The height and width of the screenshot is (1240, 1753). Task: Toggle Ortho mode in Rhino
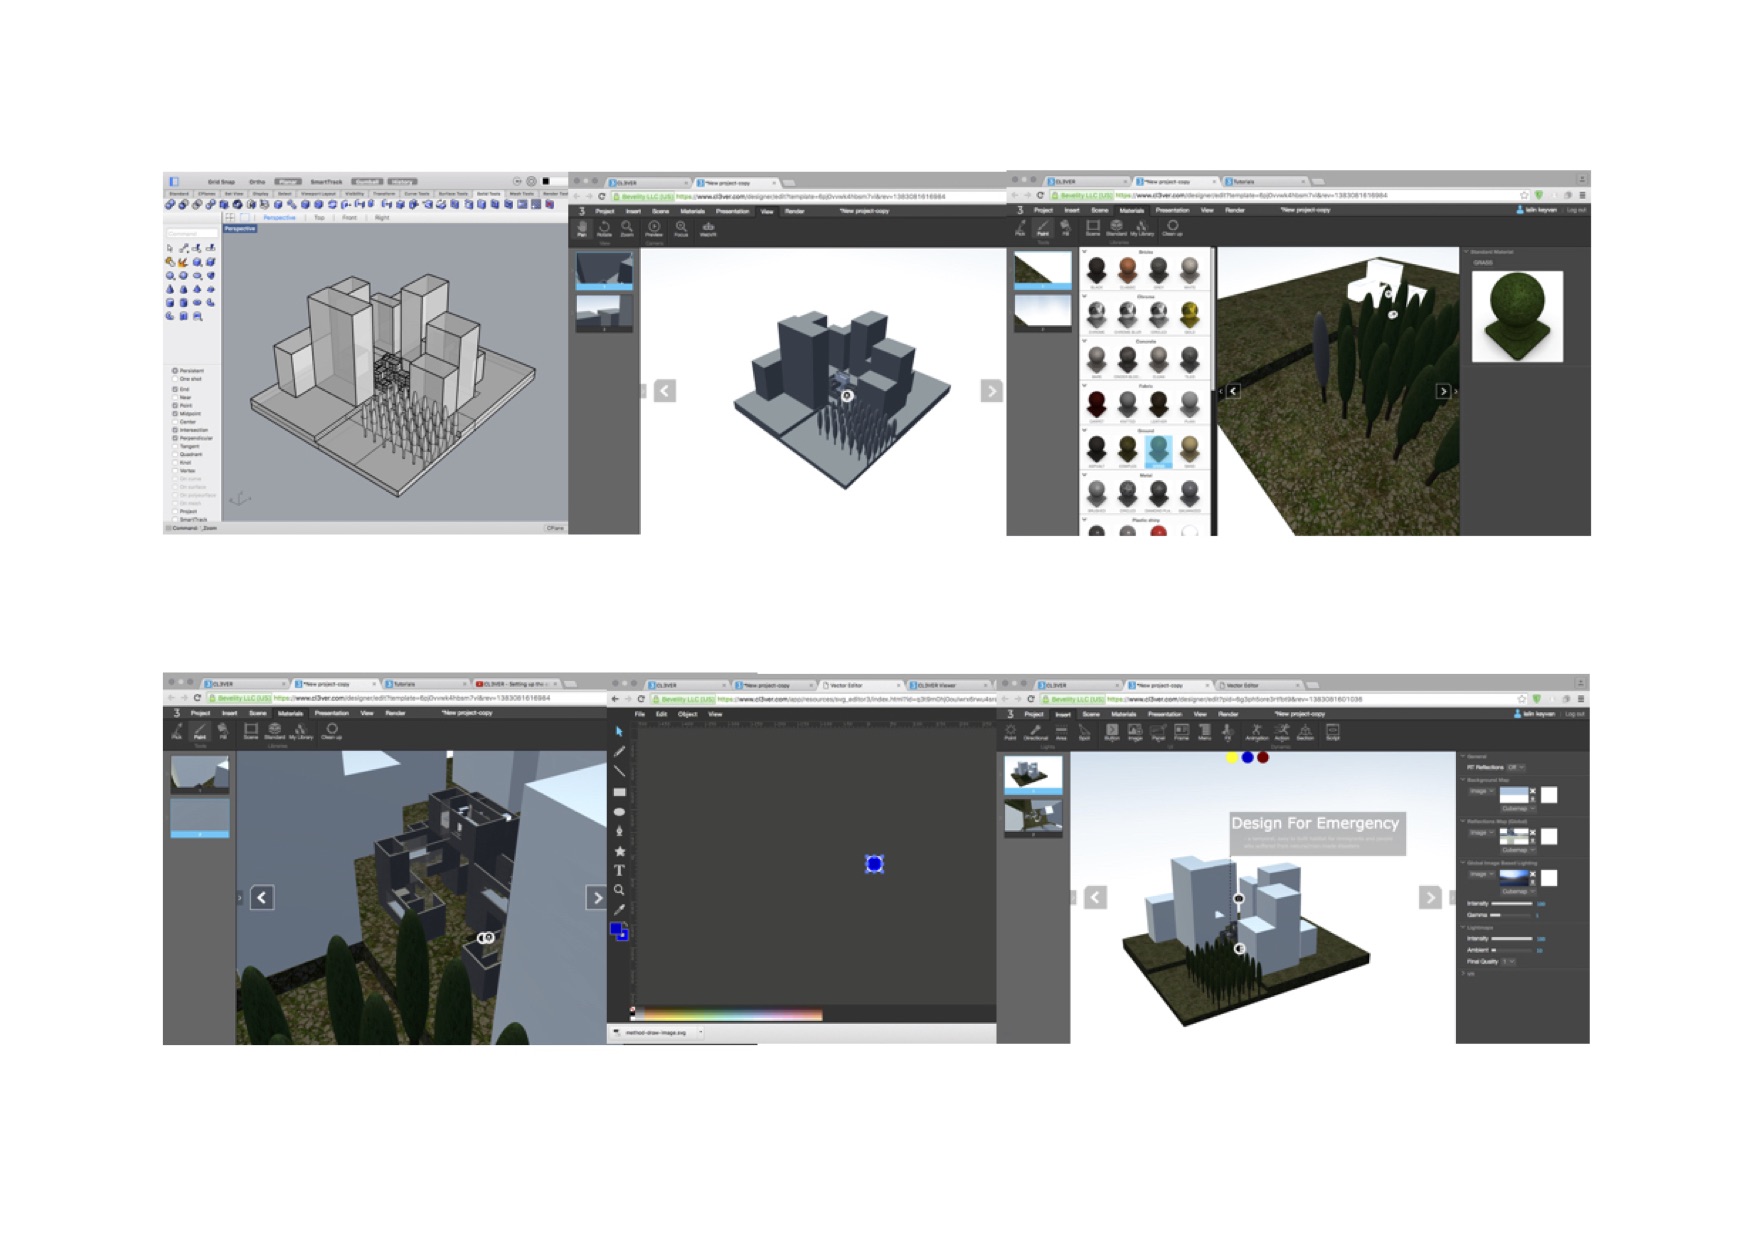click(257, 181)
